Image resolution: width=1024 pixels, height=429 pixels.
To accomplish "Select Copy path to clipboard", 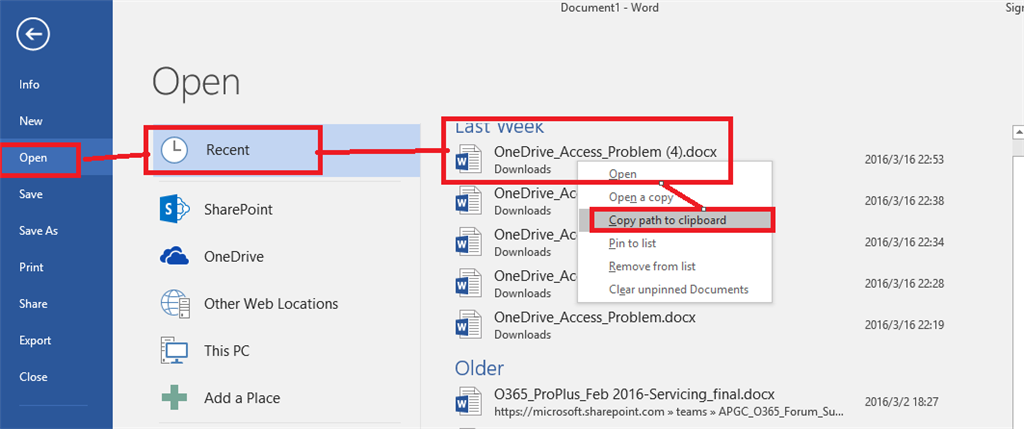I will (675, 220).
